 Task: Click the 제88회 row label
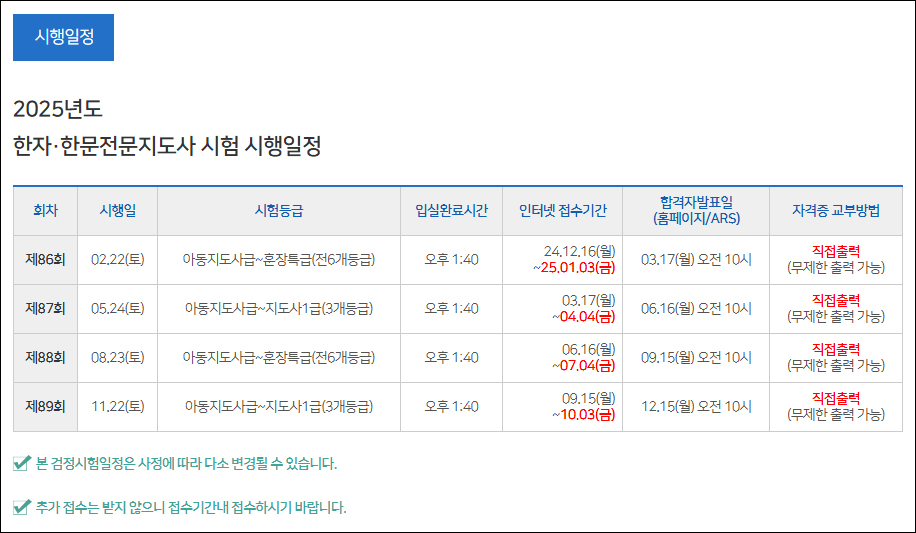[x=46, y=358]
